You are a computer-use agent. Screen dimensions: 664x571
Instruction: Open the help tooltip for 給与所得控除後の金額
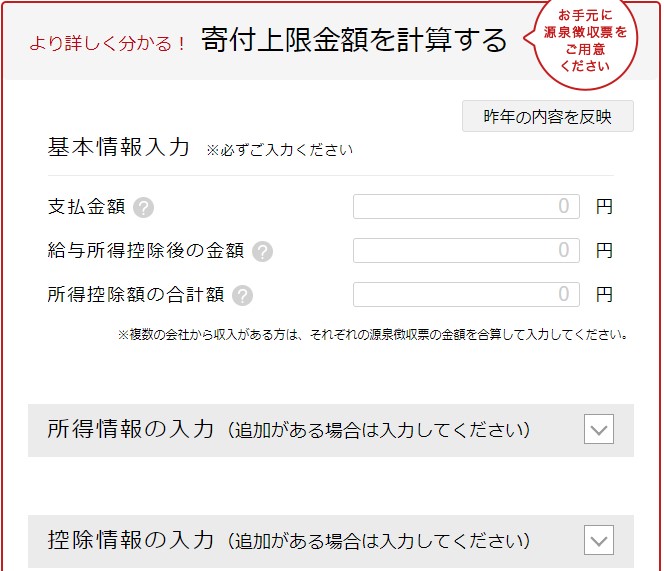pyautogui.click(x=263, y=252)
